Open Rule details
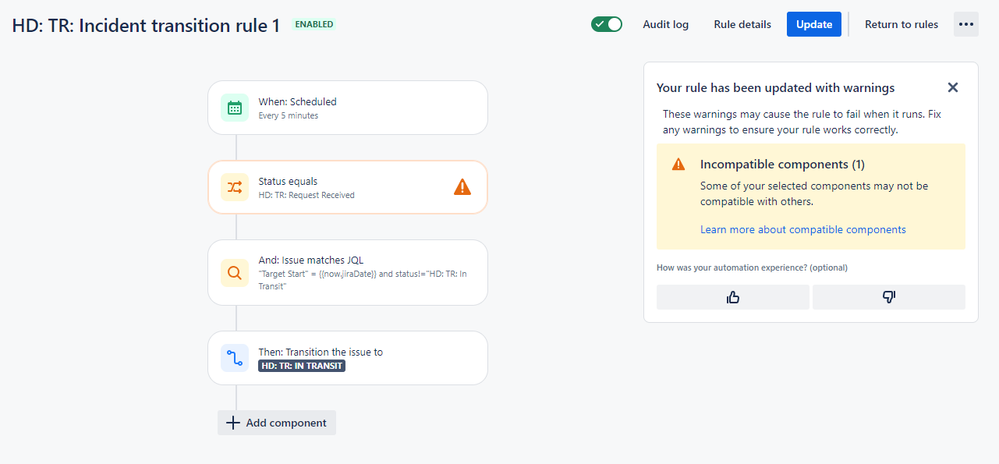The height and width of the screenshot is (464, 999). [742, 24]
